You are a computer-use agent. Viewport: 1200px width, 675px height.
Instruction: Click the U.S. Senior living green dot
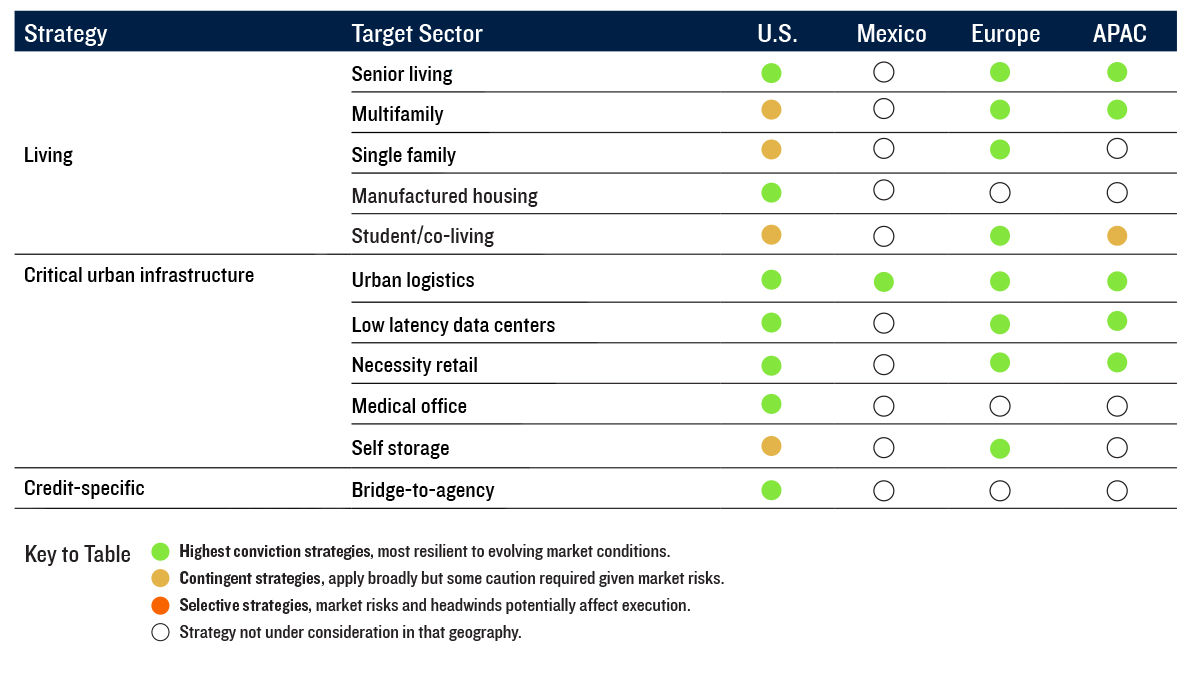click(x=771, y=73)
